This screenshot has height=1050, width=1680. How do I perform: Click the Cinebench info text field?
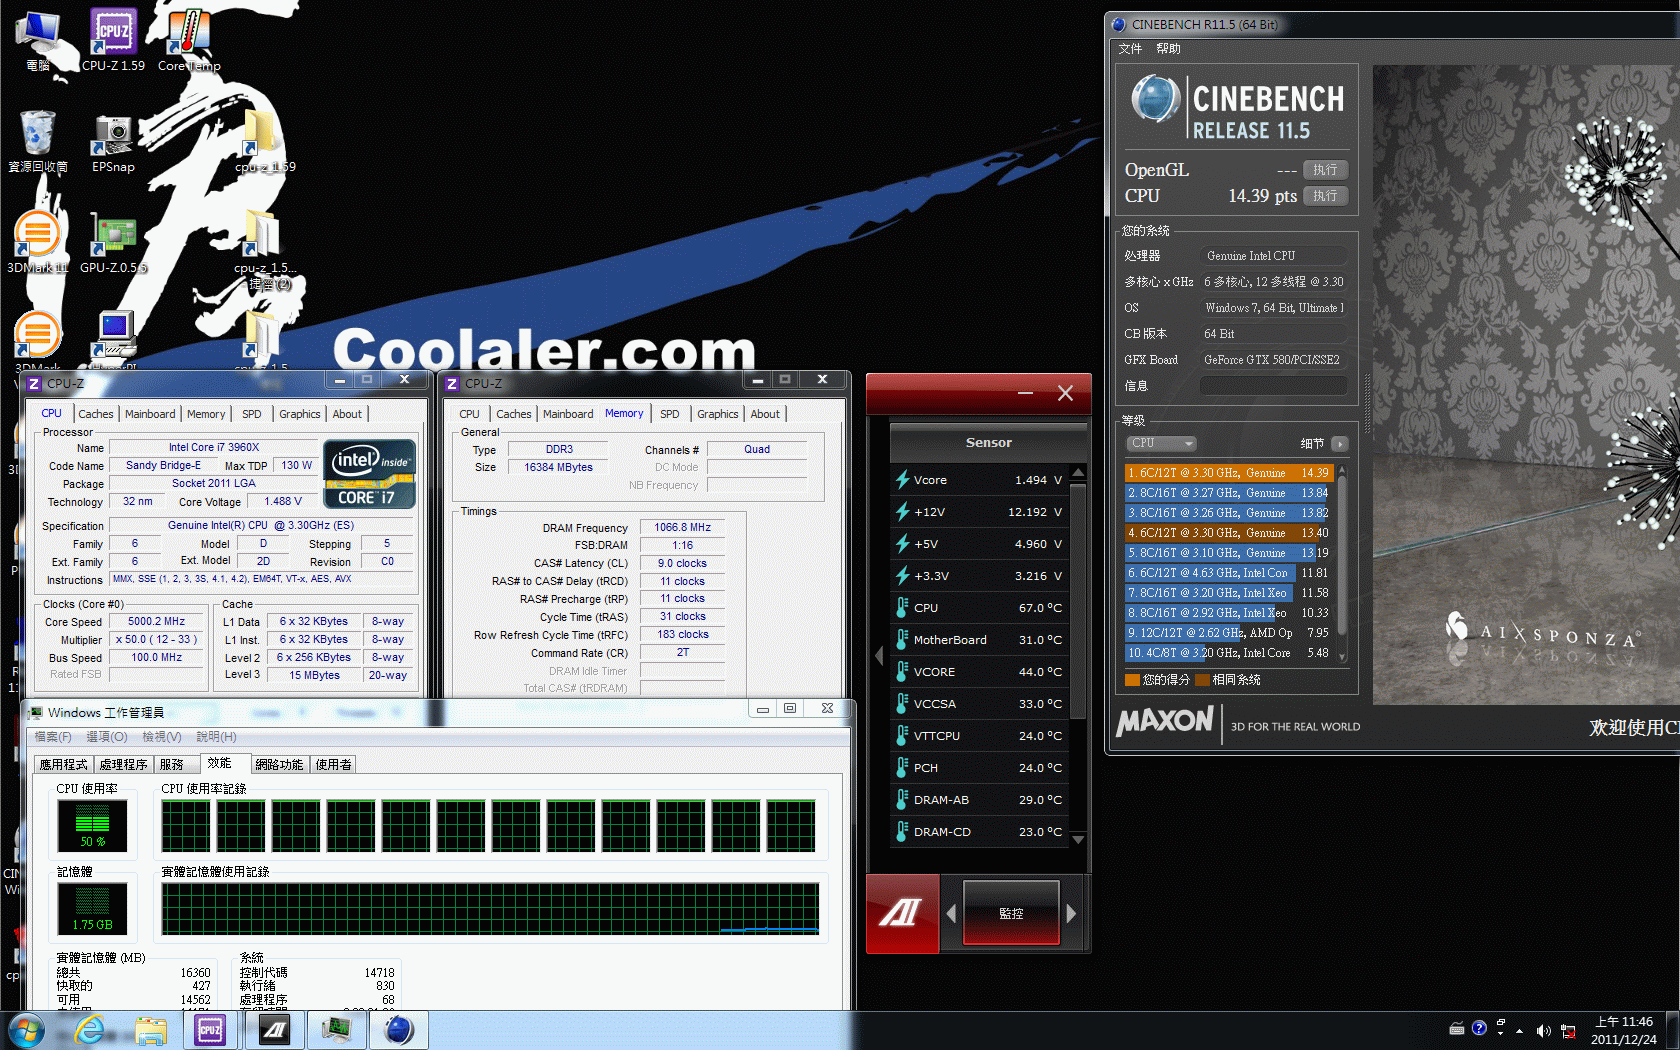tap(1273, 385)
